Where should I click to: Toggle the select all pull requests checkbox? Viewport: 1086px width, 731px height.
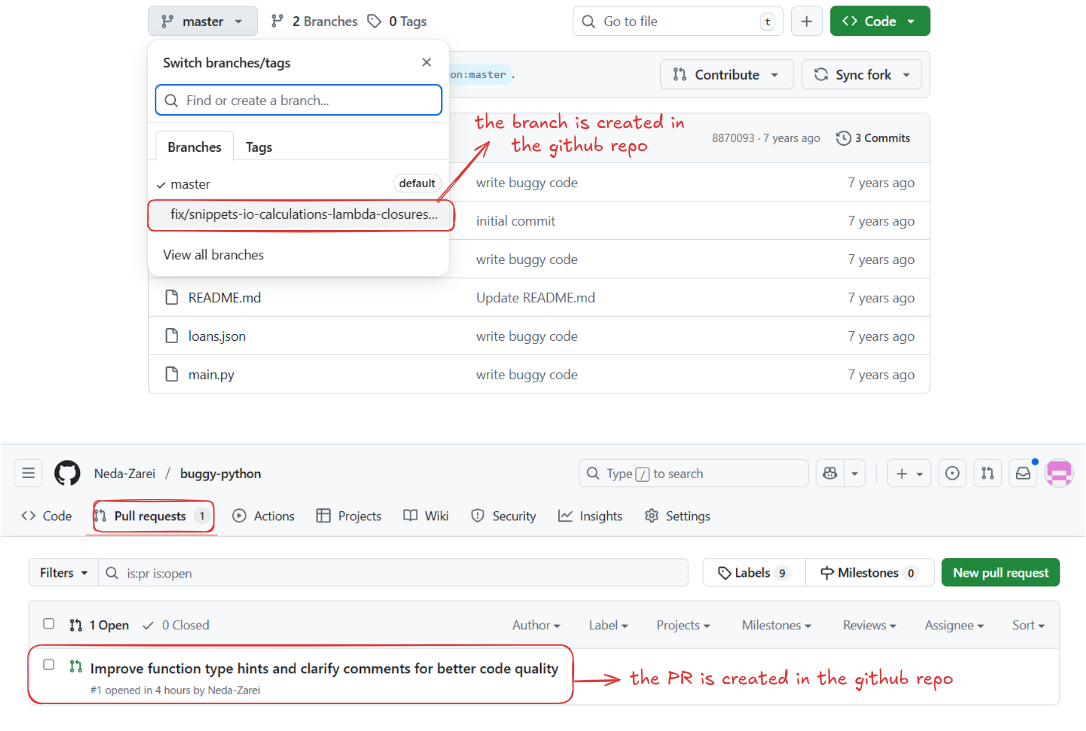[x=49, y=624]
